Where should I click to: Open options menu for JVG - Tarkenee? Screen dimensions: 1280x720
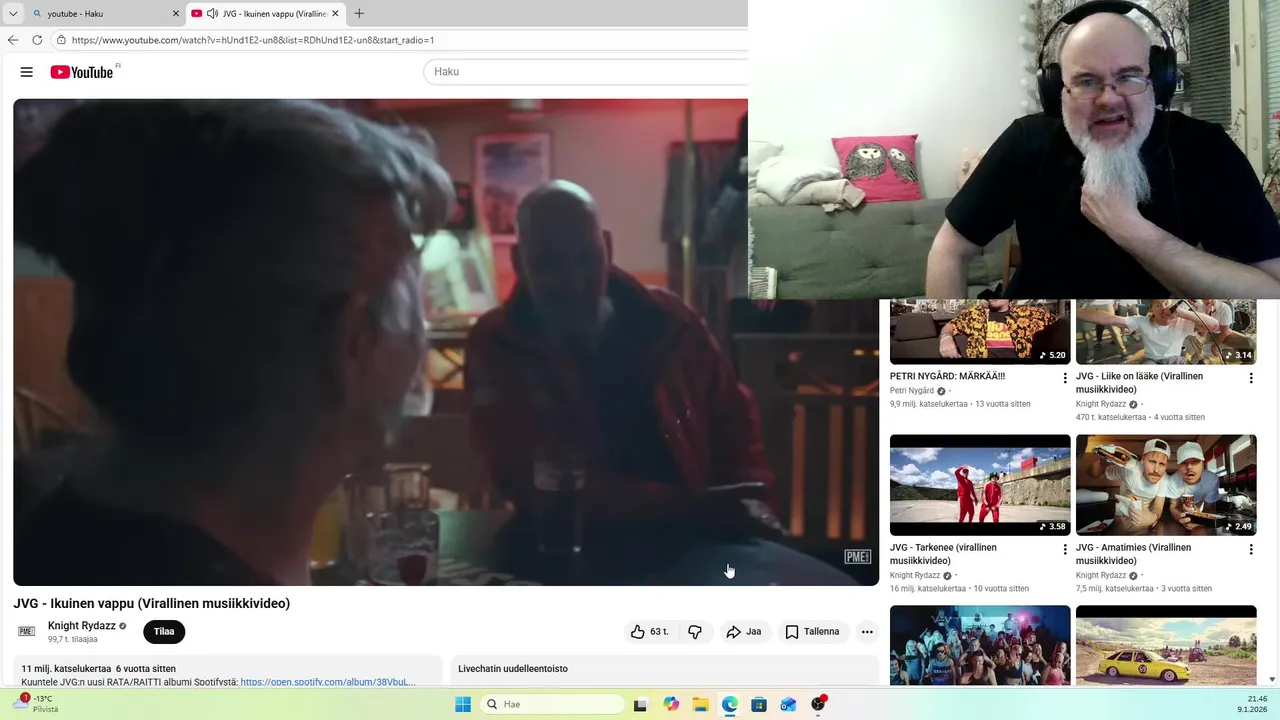(1065, 549)
